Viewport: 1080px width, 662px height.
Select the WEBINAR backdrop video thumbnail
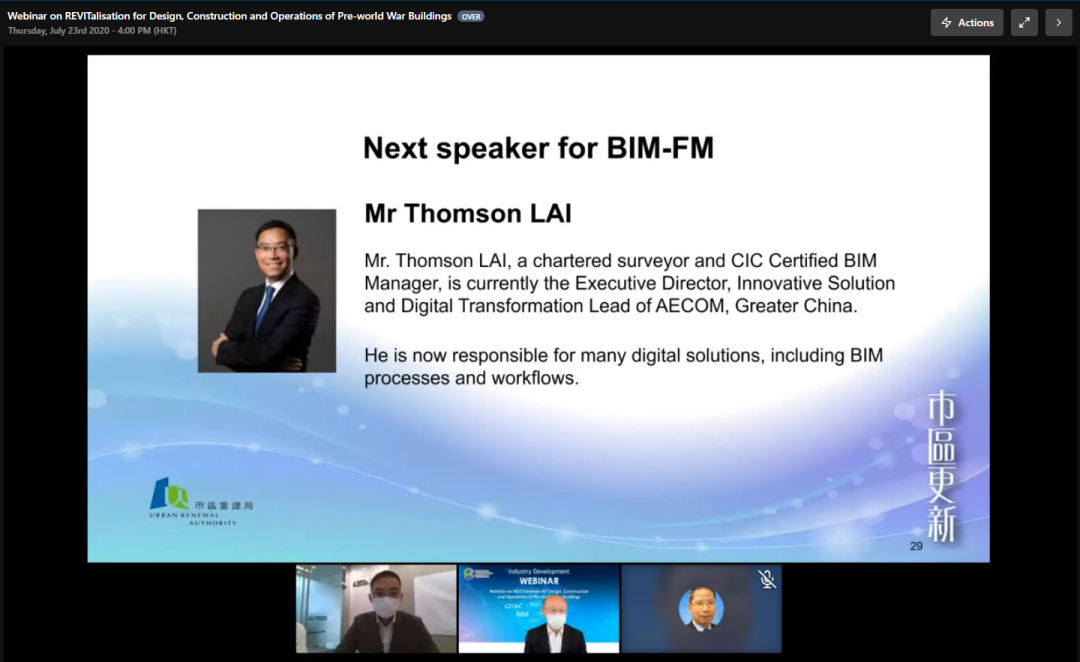click(539, 609)
